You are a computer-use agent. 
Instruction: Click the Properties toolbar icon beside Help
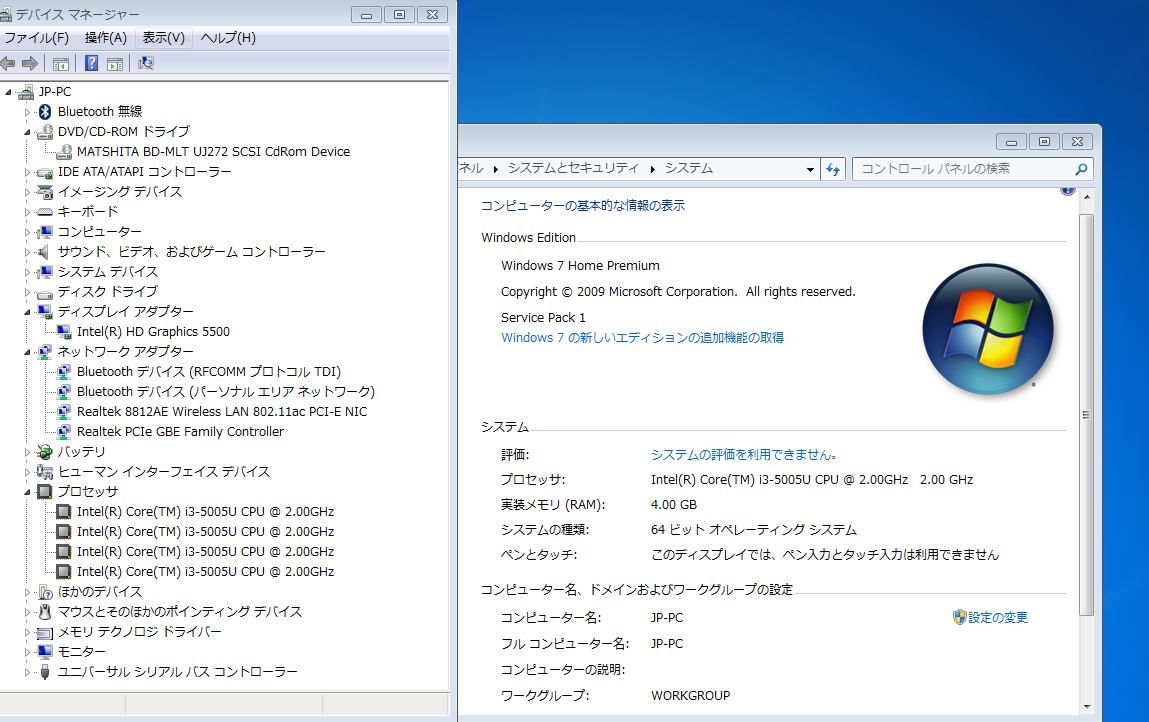click(x=115, y=64)
